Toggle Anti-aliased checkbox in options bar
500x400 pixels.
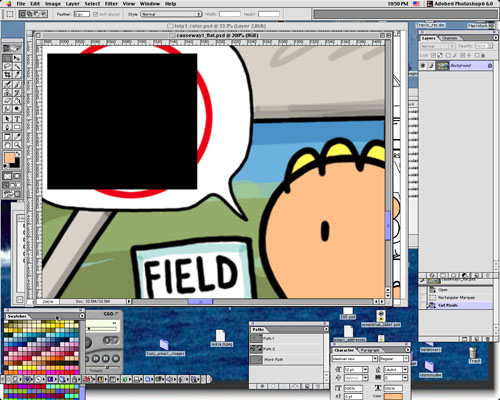tap(96, 14)
